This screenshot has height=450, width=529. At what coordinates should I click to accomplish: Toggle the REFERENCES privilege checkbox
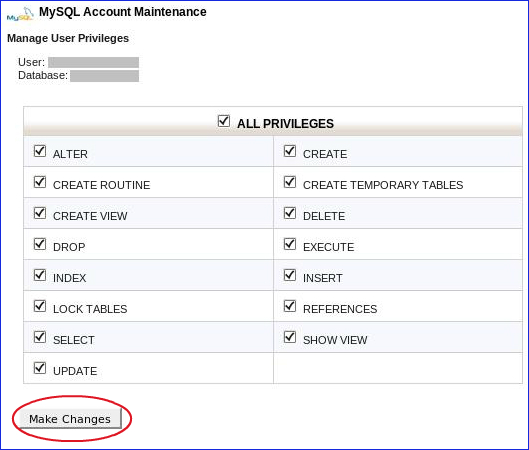coord(290,306)
